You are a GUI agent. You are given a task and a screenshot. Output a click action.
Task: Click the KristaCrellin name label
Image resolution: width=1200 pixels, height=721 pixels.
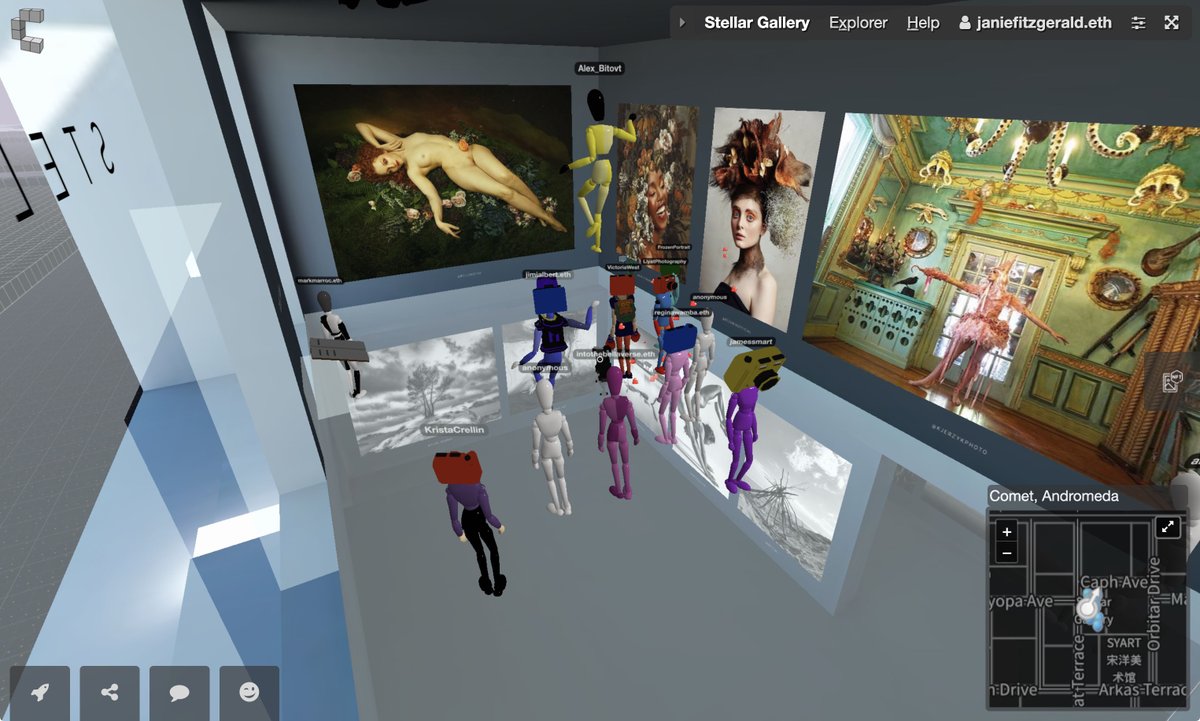pos(454,430)
